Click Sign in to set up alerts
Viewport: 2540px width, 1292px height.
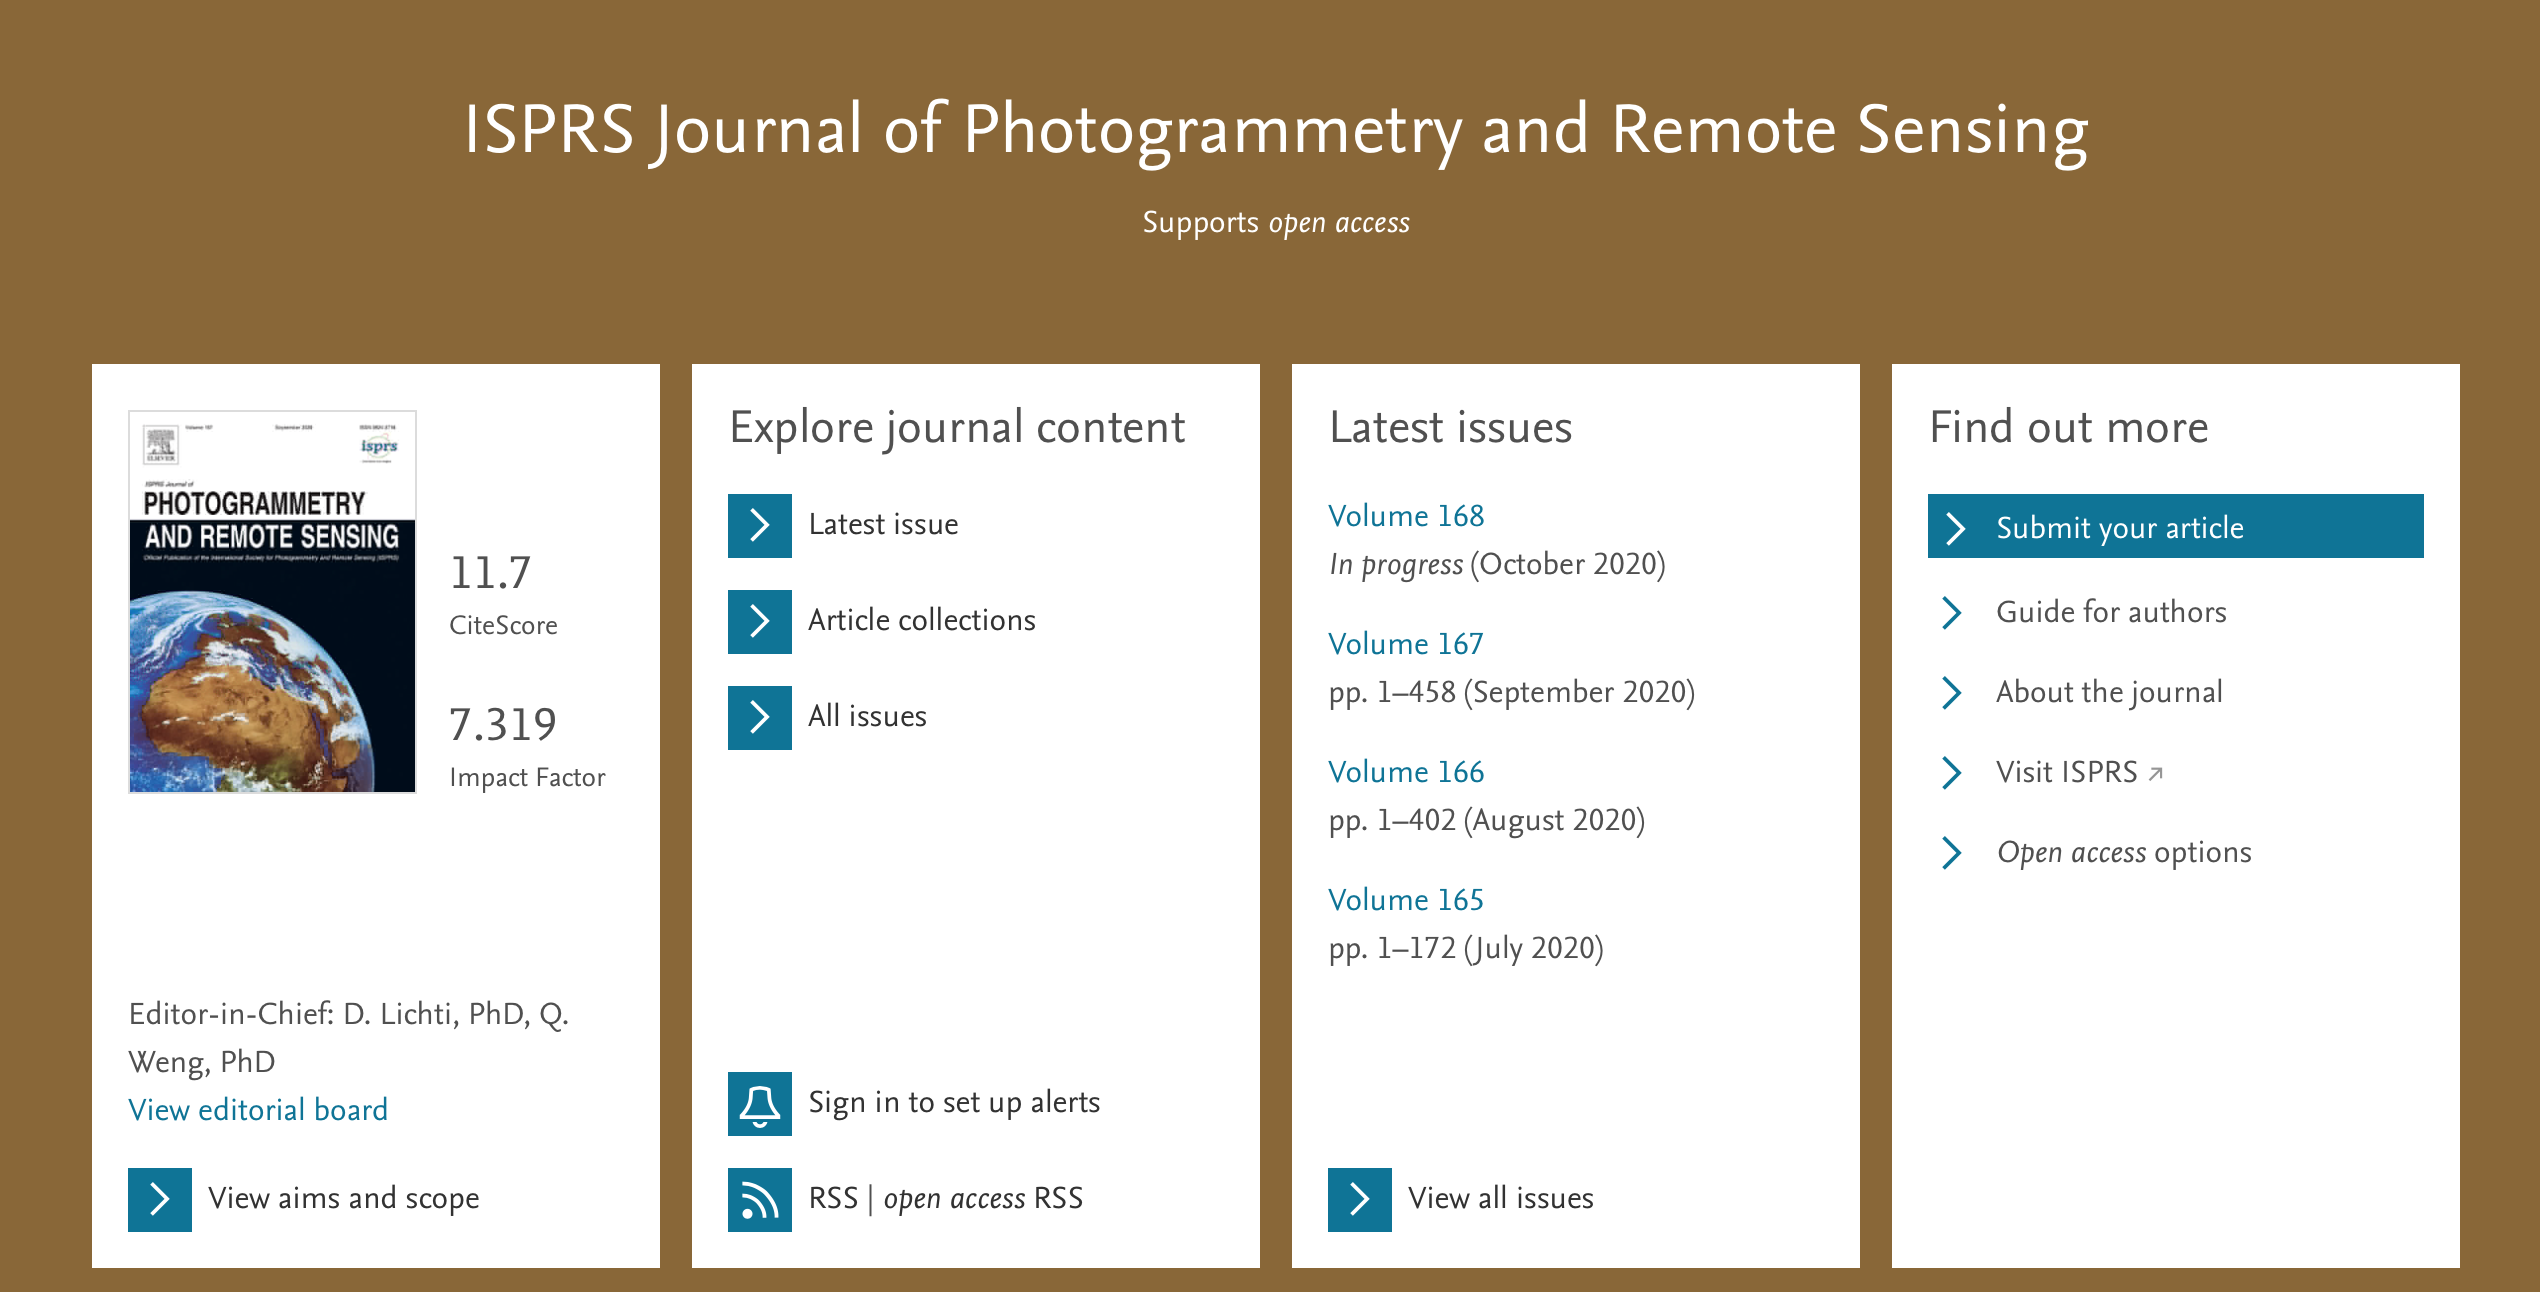pyautogui.click(x=953, y=1102)
